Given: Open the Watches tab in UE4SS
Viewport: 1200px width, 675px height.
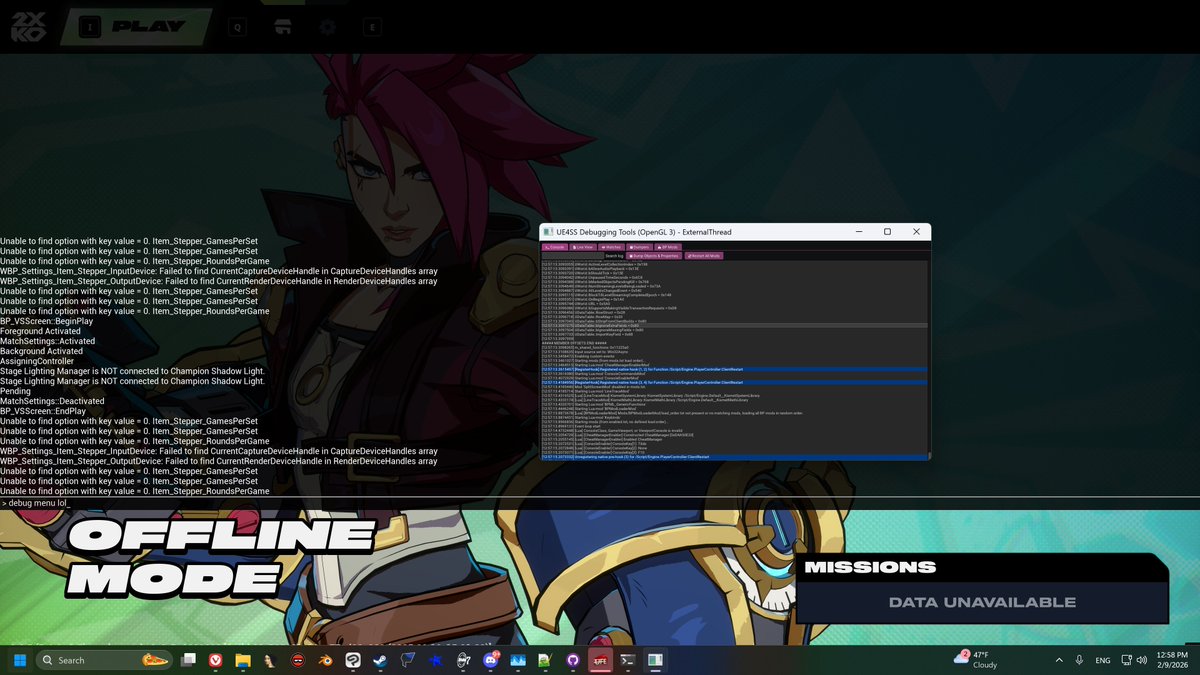Looking at the screenshot, I should pos(610,246).
